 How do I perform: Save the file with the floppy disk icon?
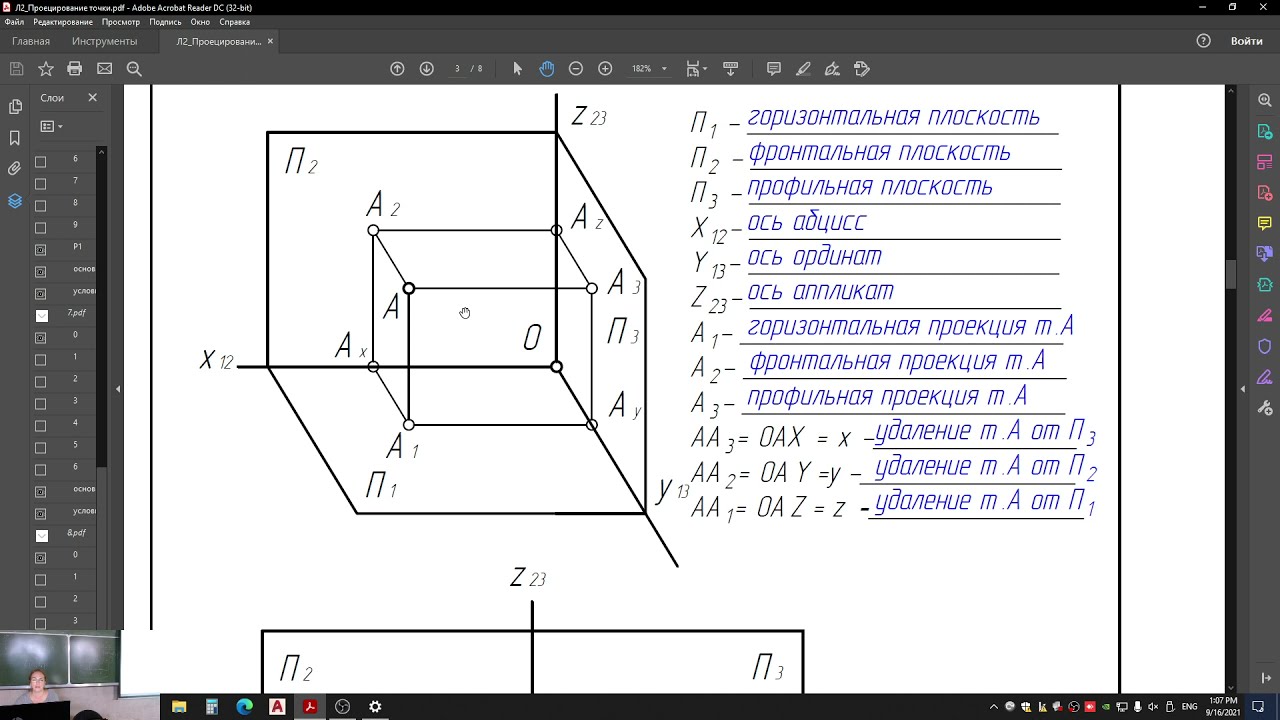click(16, 69)
